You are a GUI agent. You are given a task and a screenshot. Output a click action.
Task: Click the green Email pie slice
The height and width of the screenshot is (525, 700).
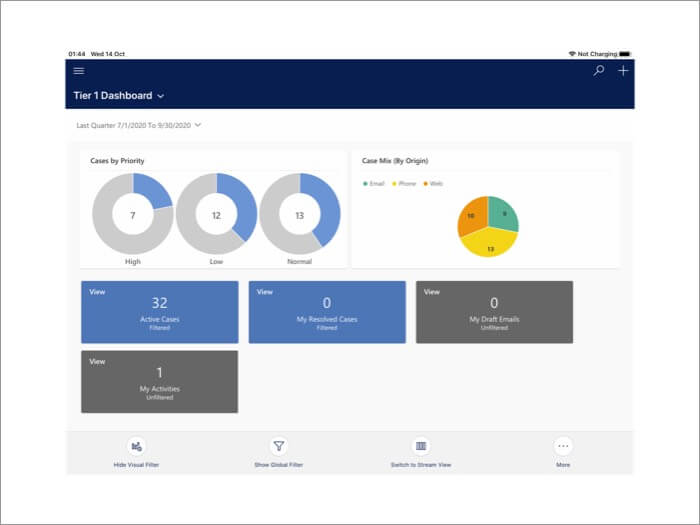(504, 214)
